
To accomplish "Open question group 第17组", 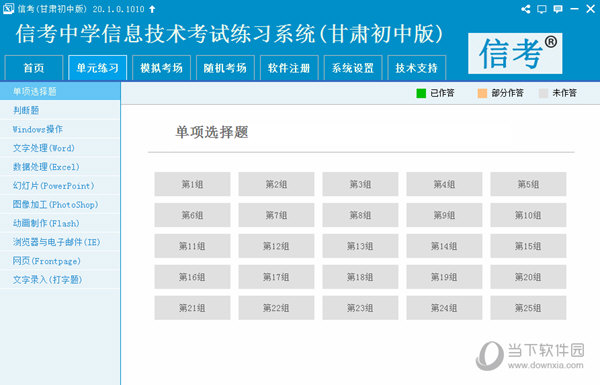I will tap(276, 277).
